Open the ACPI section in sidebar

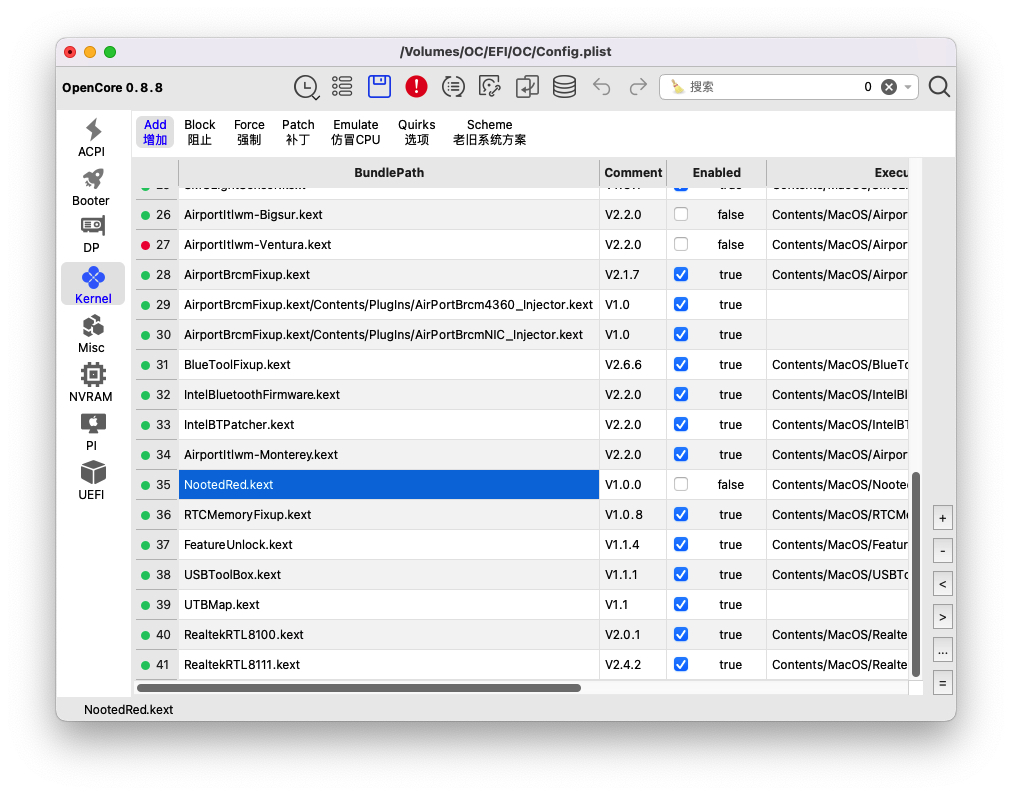coord(92,137)
